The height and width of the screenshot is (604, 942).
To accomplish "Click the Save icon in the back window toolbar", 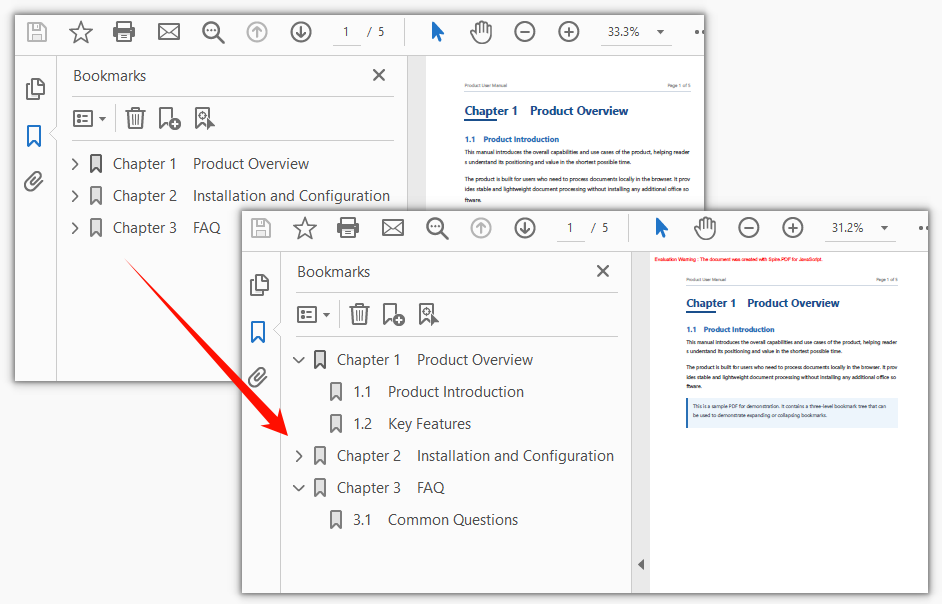I will (37, 32).
